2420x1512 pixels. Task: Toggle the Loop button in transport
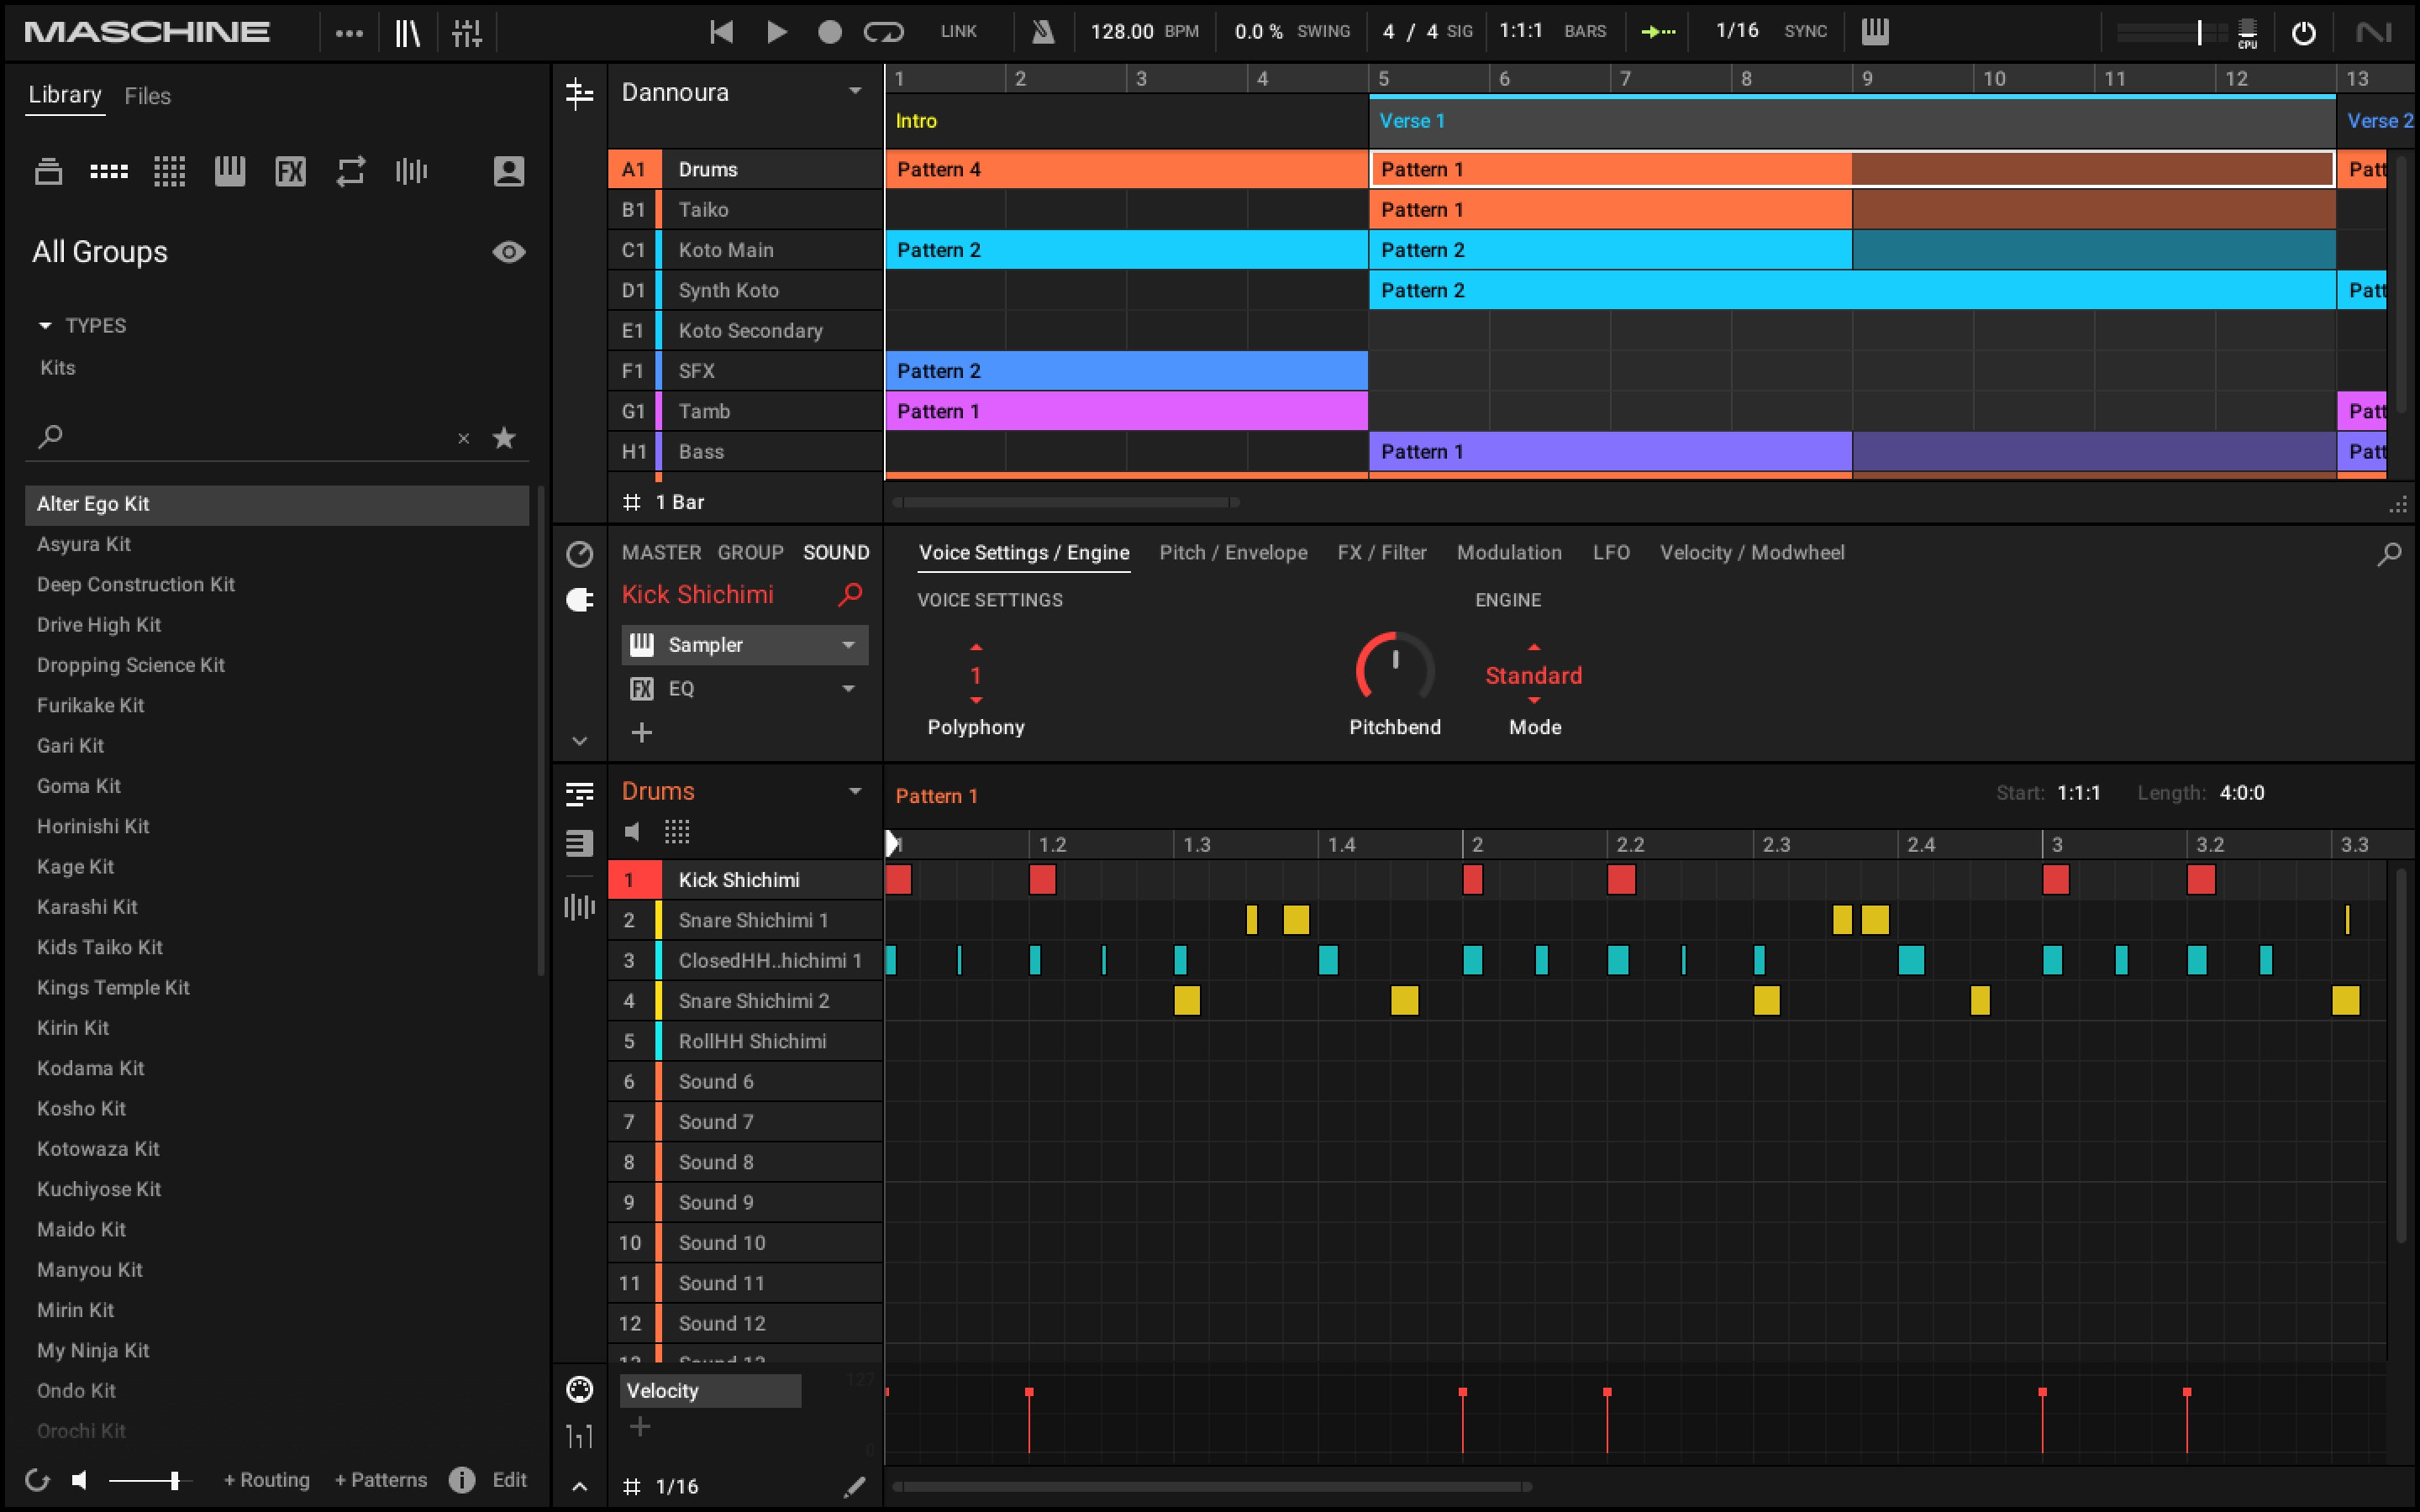click(x=883, y=32)
